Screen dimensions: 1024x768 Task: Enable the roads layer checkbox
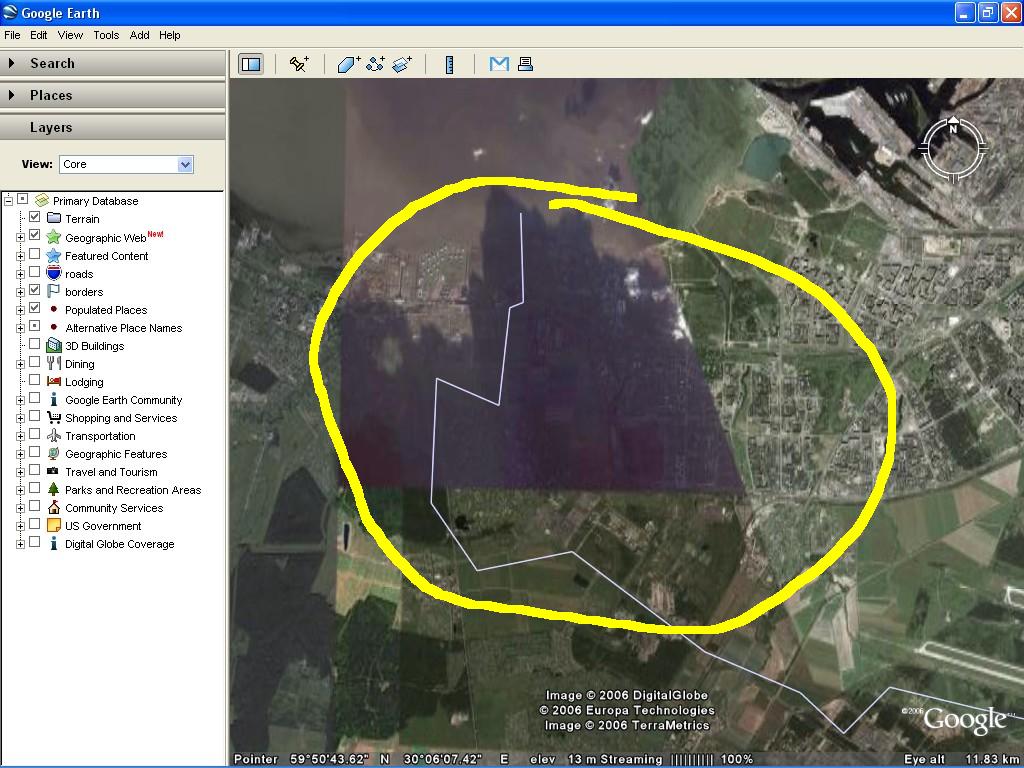[x=35, y=273]
